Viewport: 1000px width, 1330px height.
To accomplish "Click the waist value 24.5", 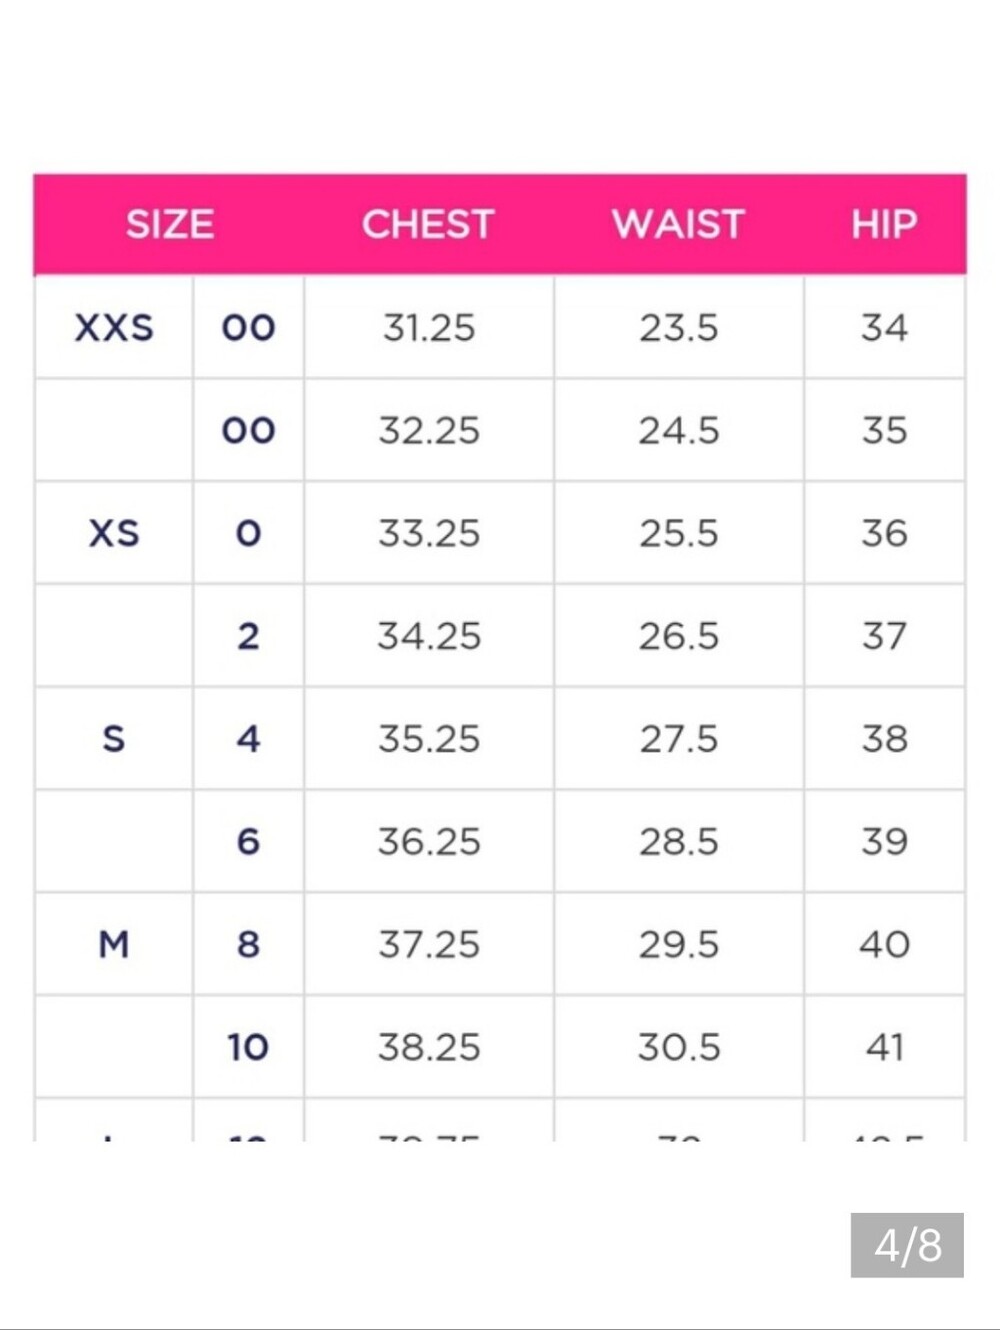I will click(679, 431).
